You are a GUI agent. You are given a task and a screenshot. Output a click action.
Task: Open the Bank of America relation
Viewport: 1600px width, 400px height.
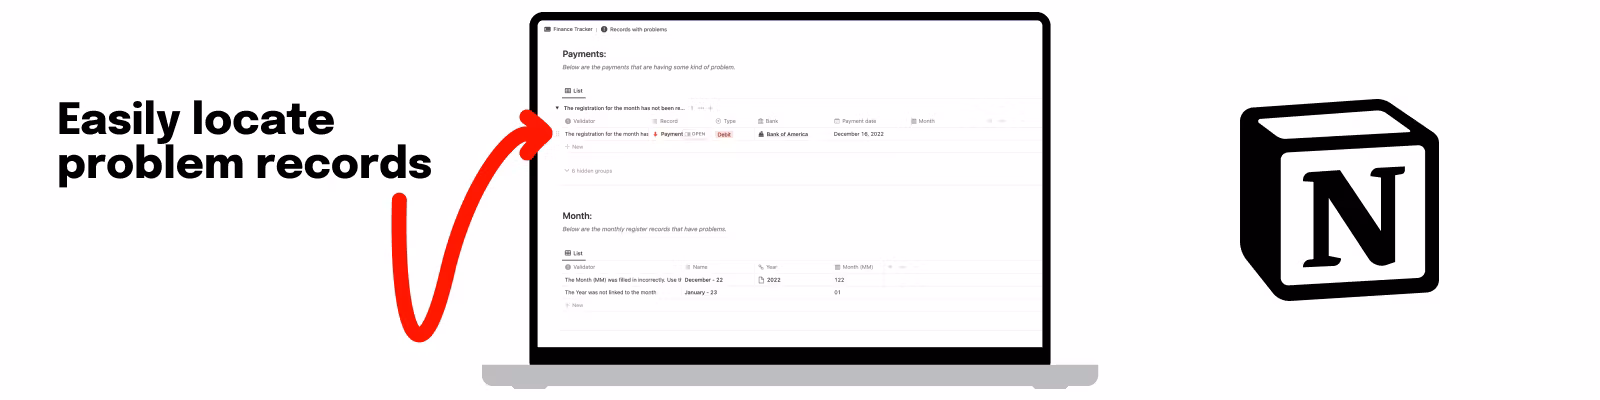coord(786,134)
